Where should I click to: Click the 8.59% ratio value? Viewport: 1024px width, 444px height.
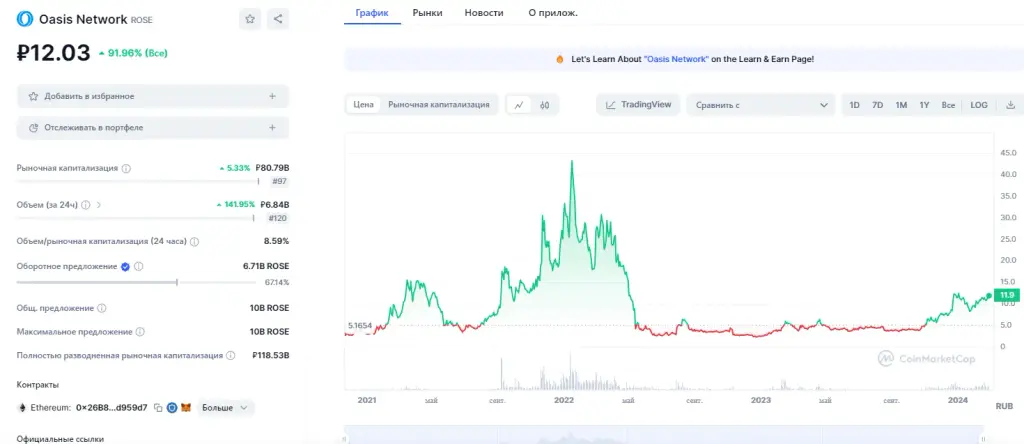tap(276, 242)
